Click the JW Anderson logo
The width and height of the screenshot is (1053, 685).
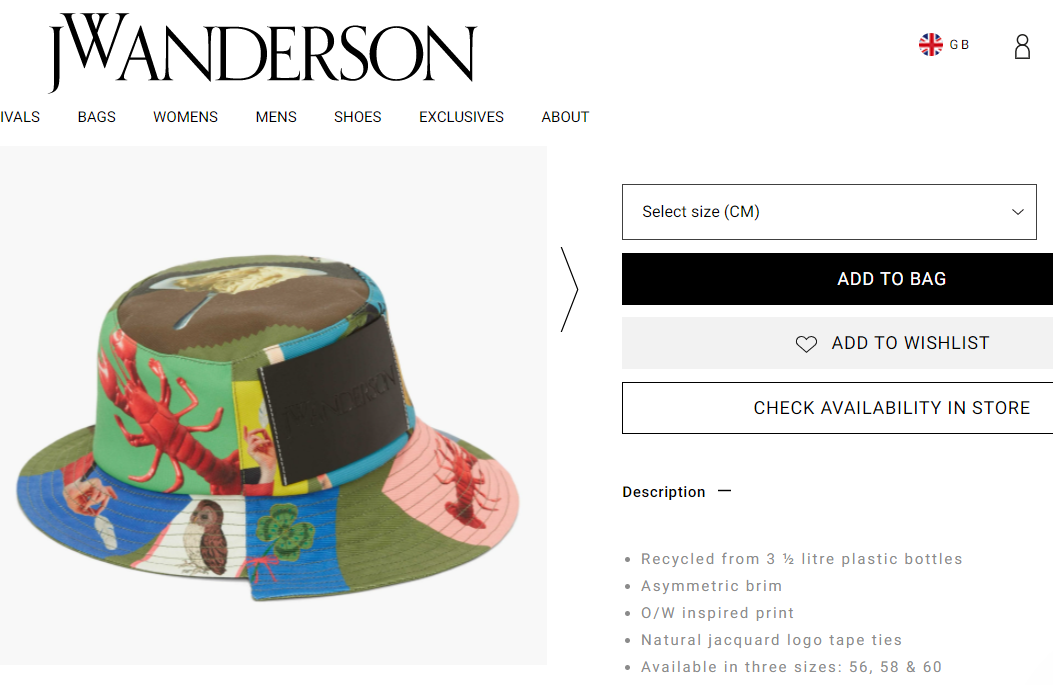pyautogui.click(x=263, y=52)
